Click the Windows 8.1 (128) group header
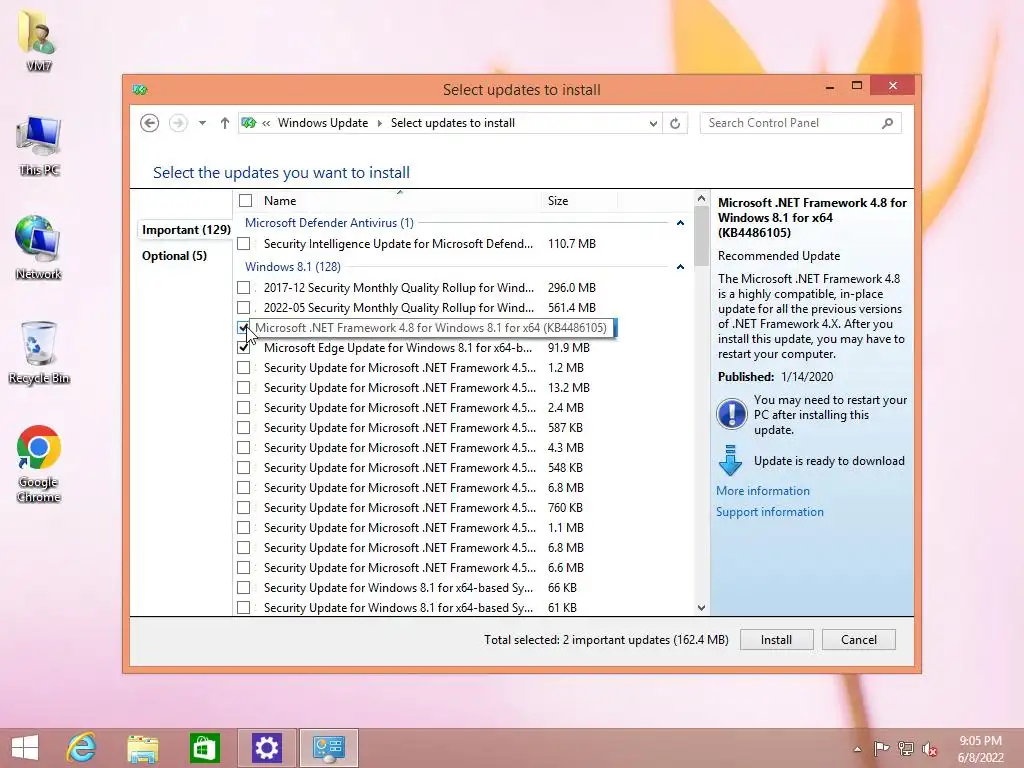Screen dimensions: 1024x768 click(293, 266)
